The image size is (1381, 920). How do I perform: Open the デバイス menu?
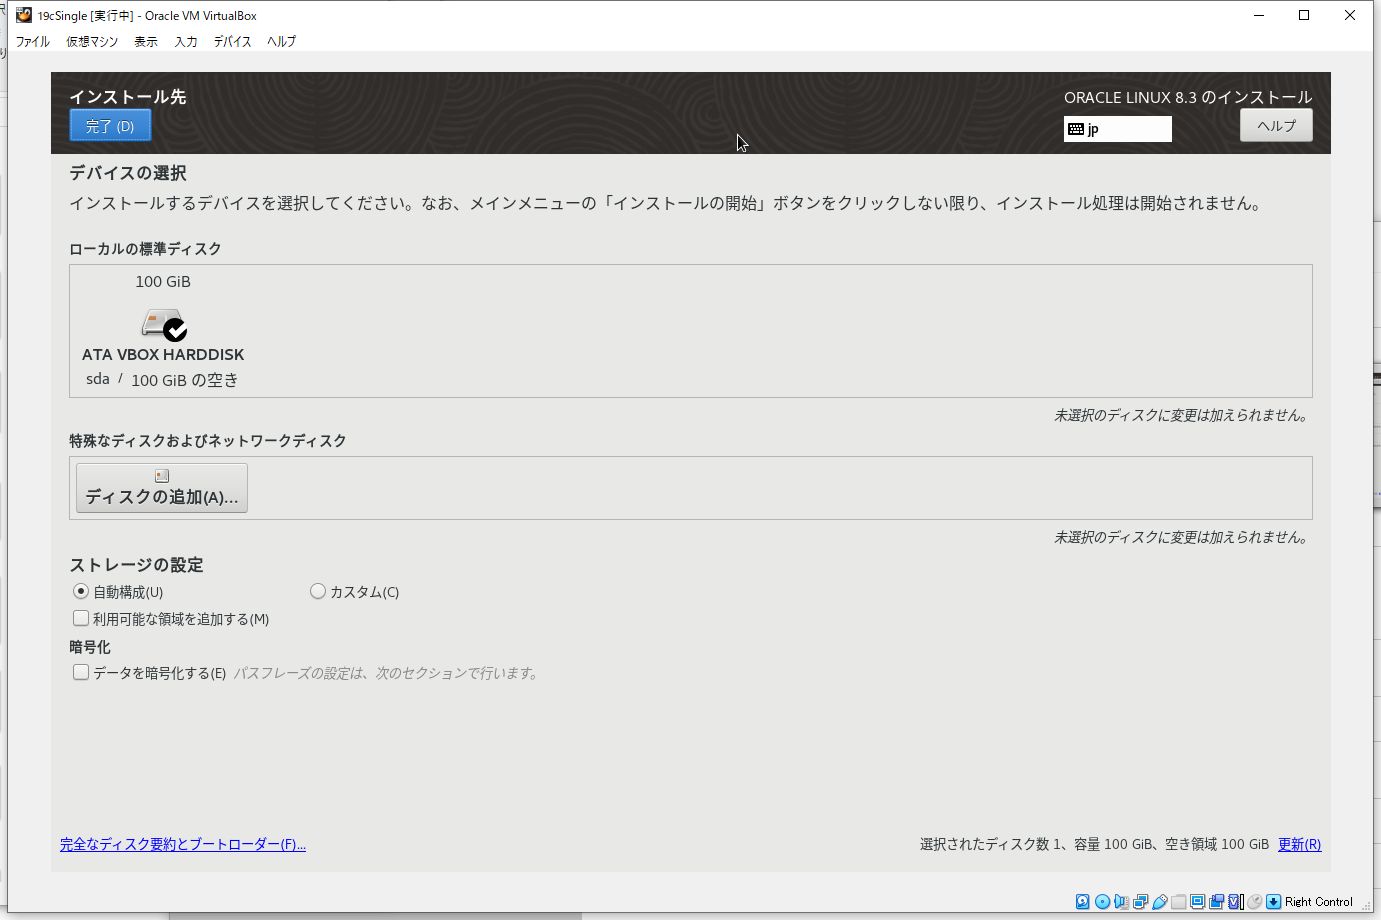click(232, 41)
